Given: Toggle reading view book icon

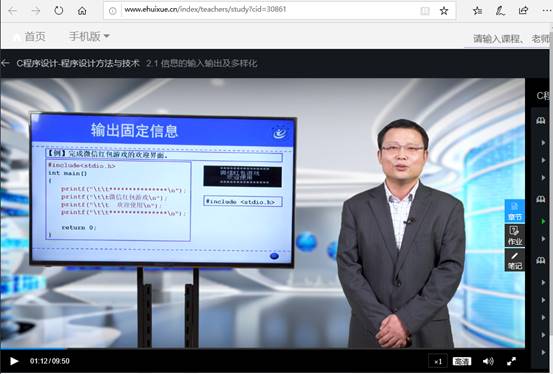Looking at the screenshot, I should tap(425, 11).
